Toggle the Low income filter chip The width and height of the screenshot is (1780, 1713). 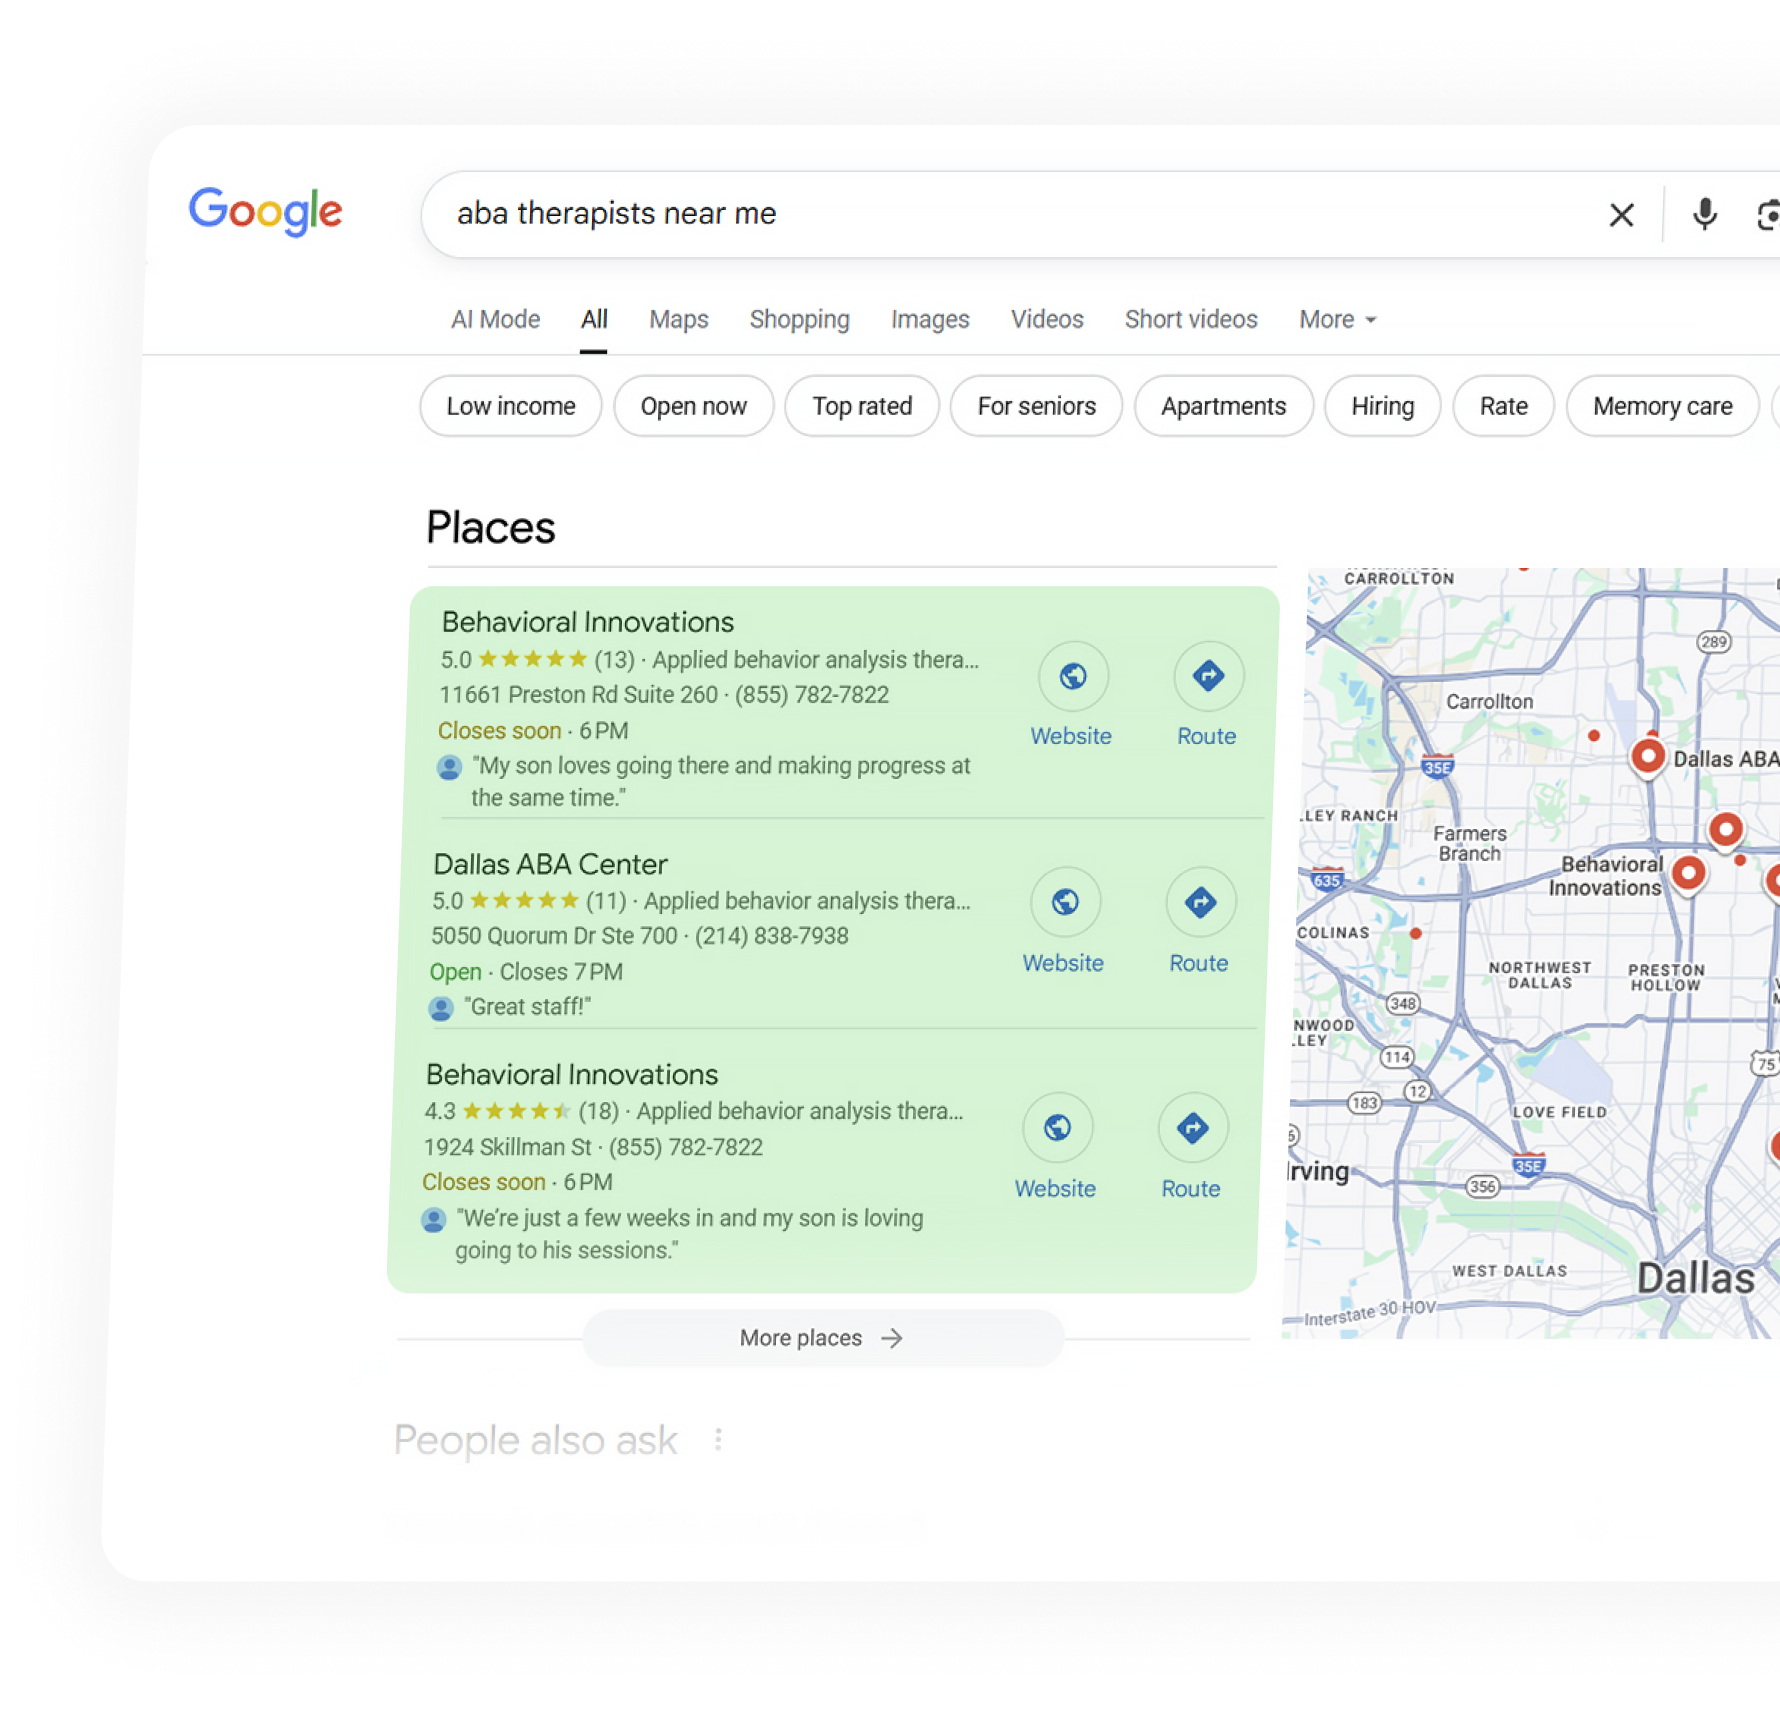tap(510, 406)
